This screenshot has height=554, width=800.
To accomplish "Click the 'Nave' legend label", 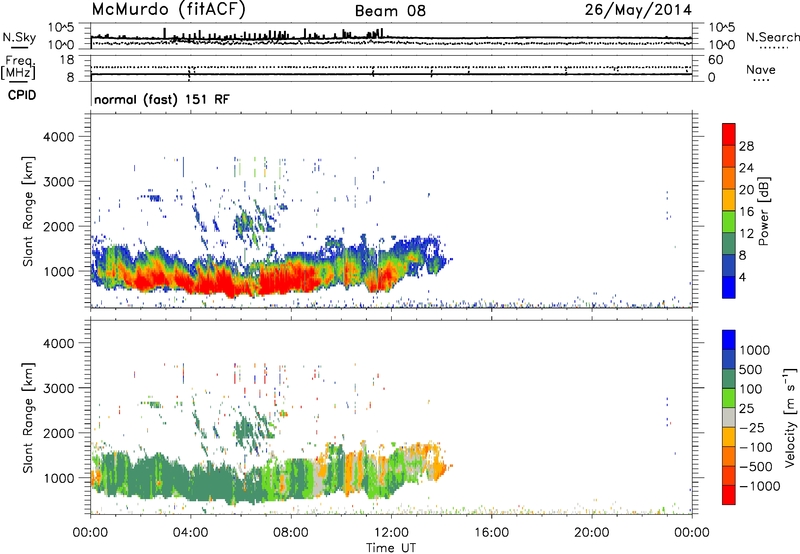I will coord(761,69).
